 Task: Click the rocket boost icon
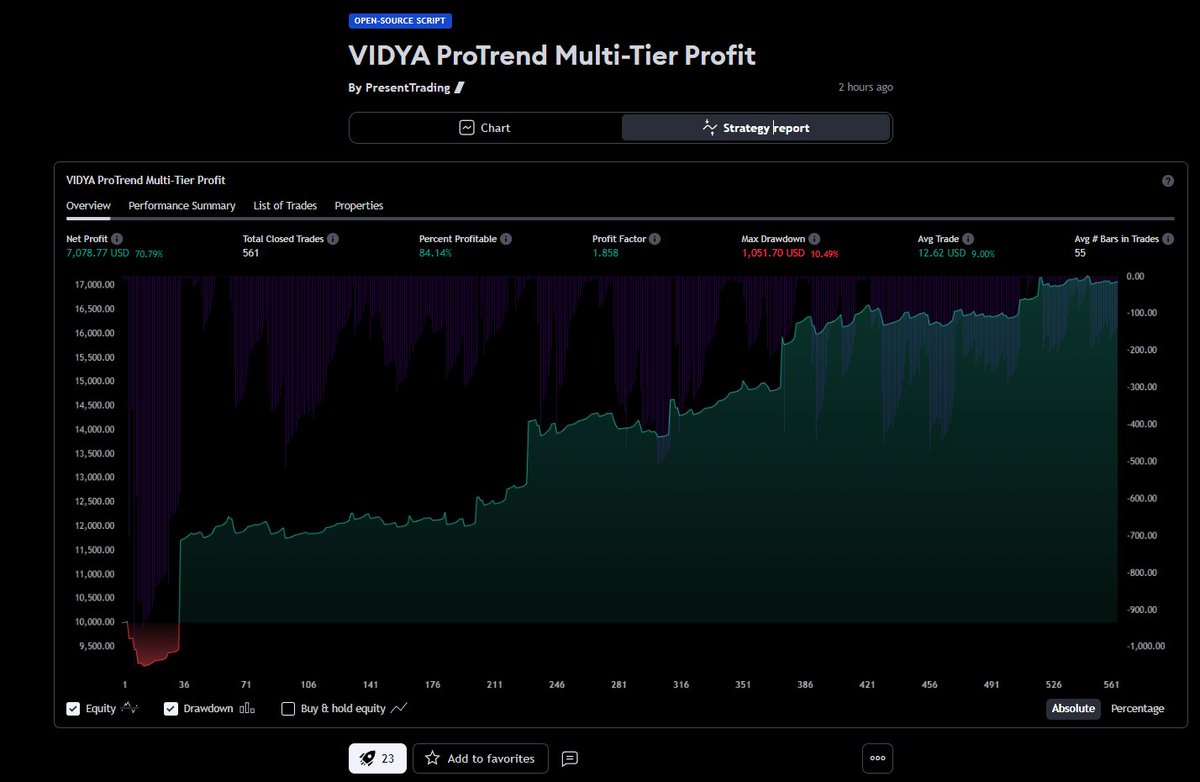click(x=366, y=759)
